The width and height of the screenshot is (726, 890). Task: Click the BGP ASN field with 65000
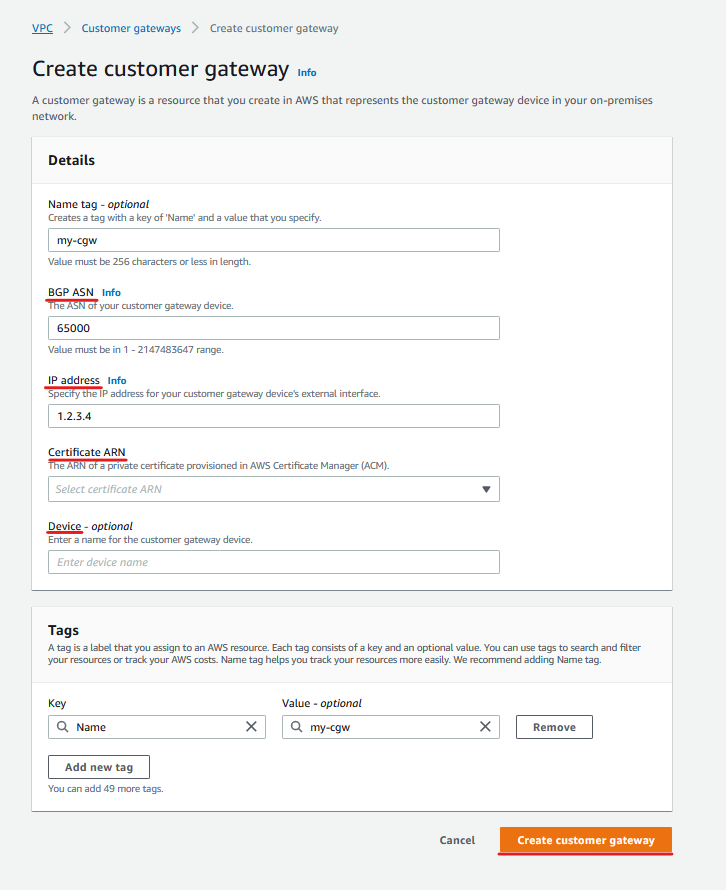pyautogui.click(x=274, y=328)
